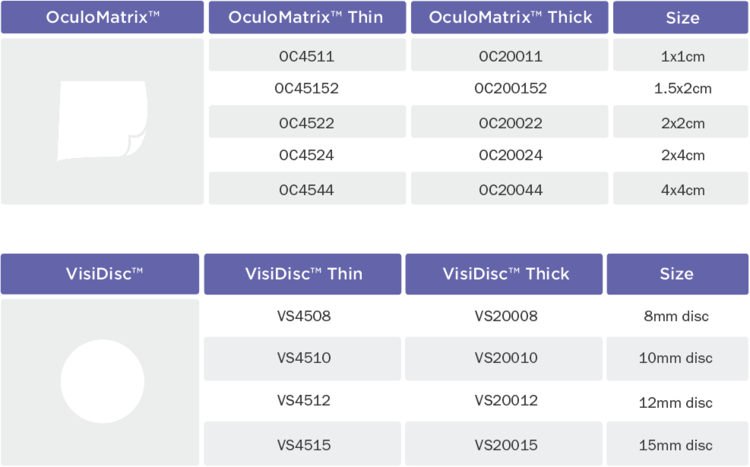
Task: Click the VisiDisc Thick column header
Action: pyautogui.click(x=506, y=274)
